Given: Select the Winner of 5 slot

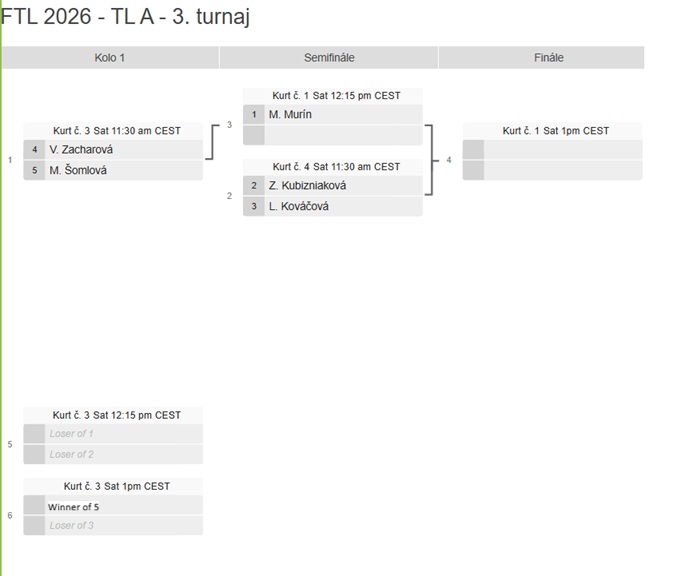Looking at the screenshot, I should pyautogui.click(x=113, y=505).
